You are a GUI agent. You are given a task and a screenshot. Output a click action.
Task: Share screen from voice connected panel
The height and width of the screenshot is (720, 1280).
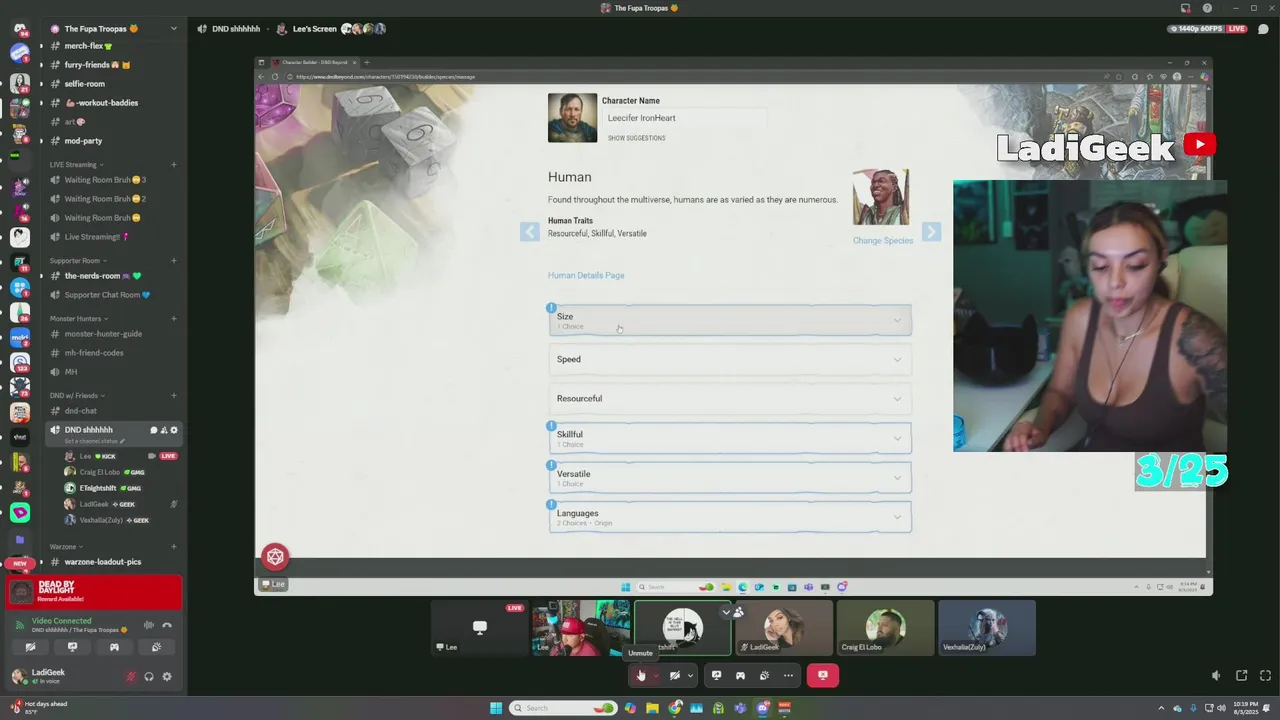coord(72,647)
